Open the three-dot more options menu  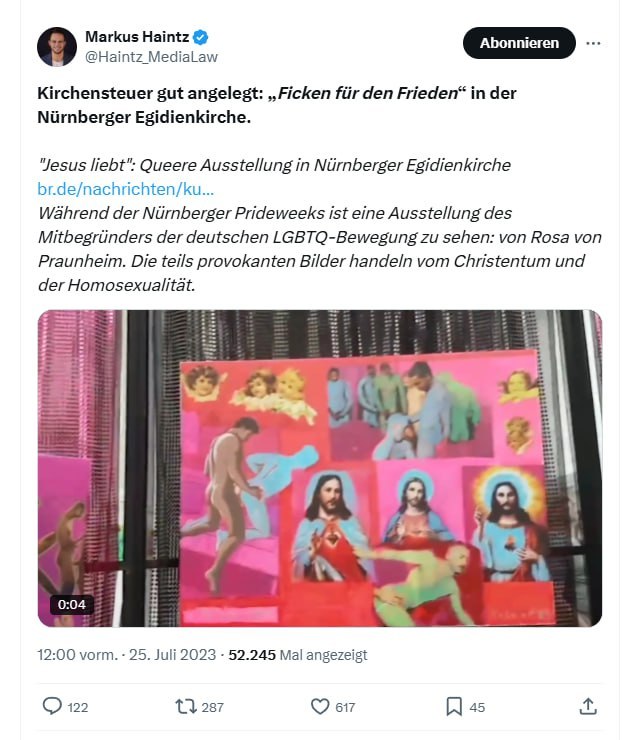[x=593, y=43]
